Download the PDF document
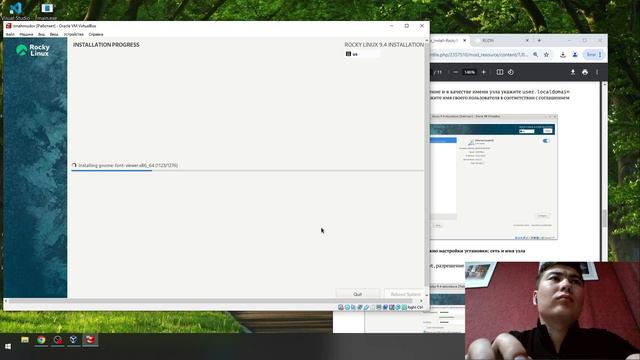The height and width of the screenshot is (360, 640). [x=573, y=72]
